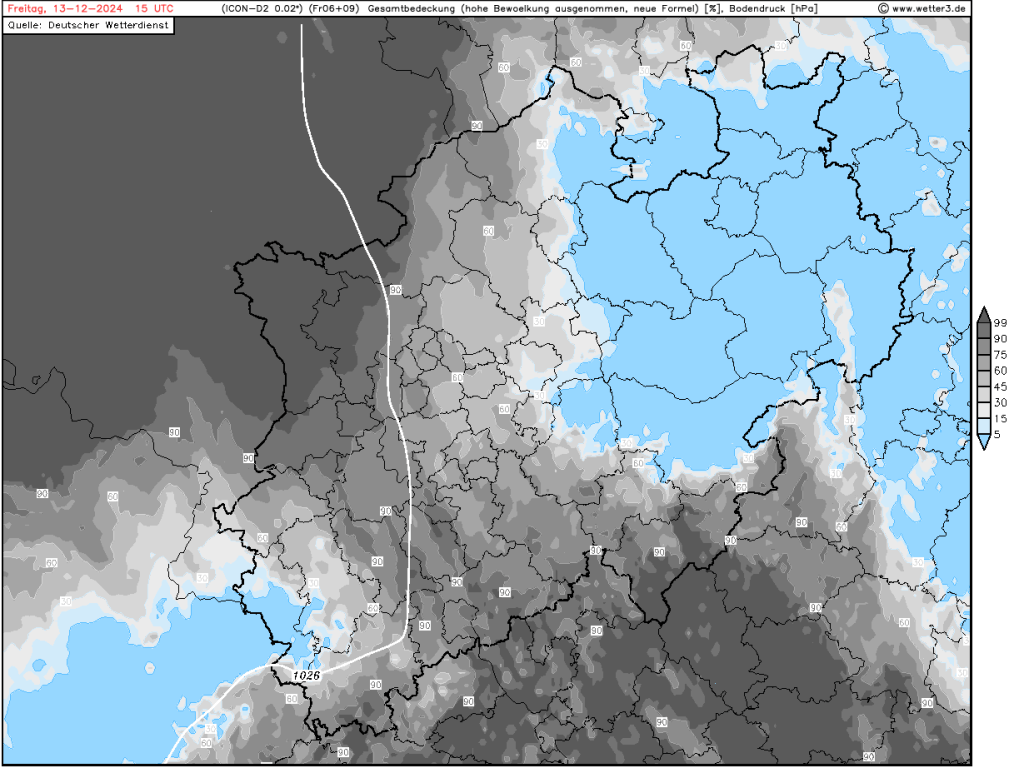The height and width of the screenshot is (768, 1024).
Task: Click the 99 percent legend swatch
Action: pos(985,330)
